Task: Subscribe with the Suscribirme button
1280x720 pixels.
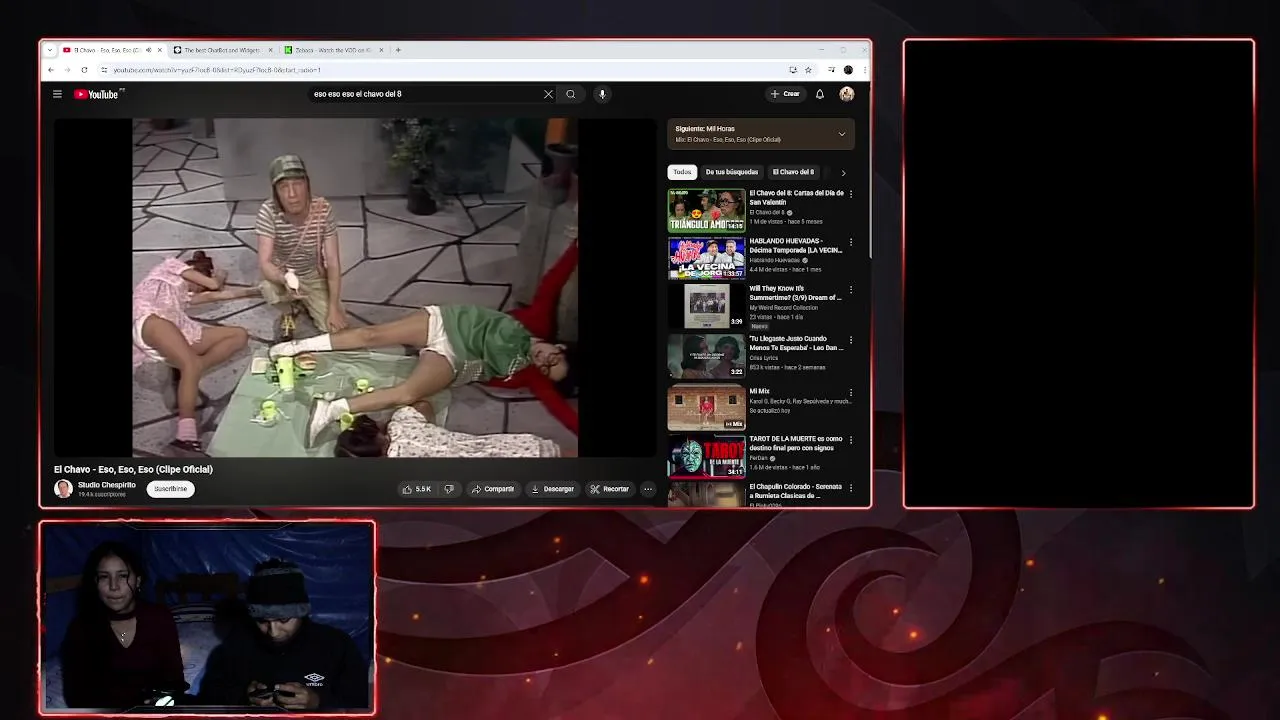Action: coord(170,489)
